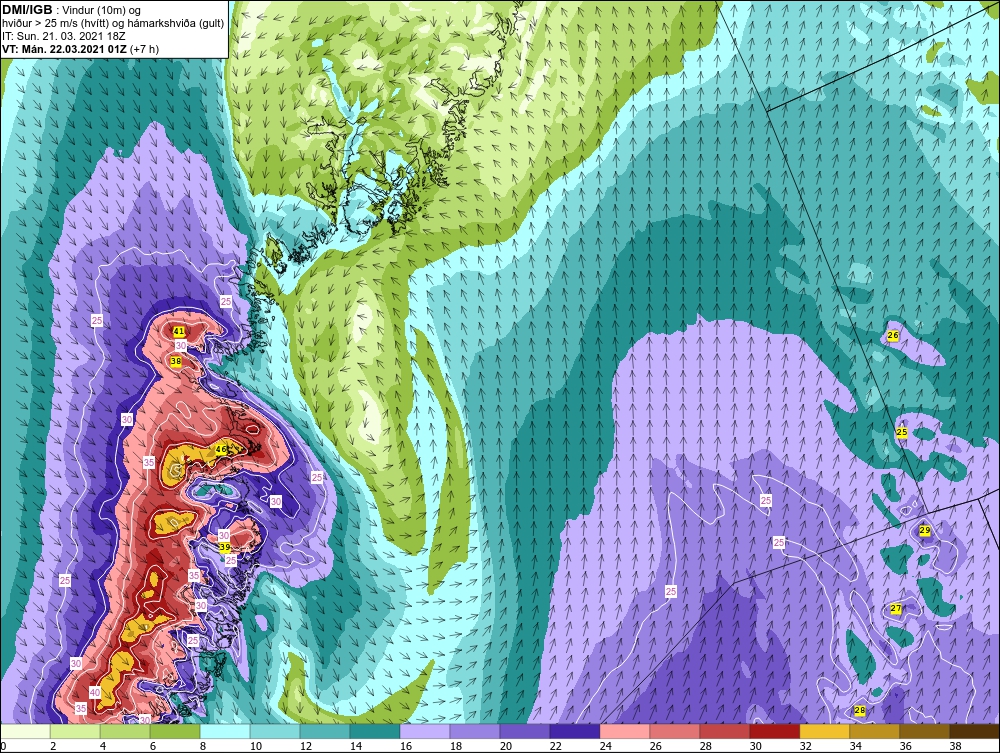Image resolution: width=1000 pixels, height=753 pixels.
Task: Click the white contour label 40
Action: 94,692
